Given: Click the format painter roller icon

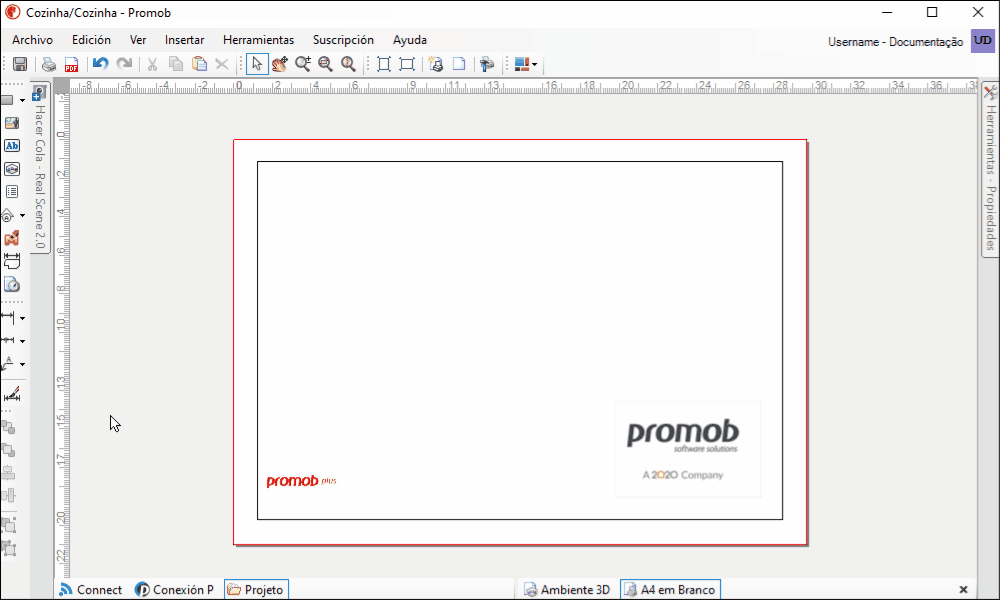Looking at the screenshot, I should (487, 64).
